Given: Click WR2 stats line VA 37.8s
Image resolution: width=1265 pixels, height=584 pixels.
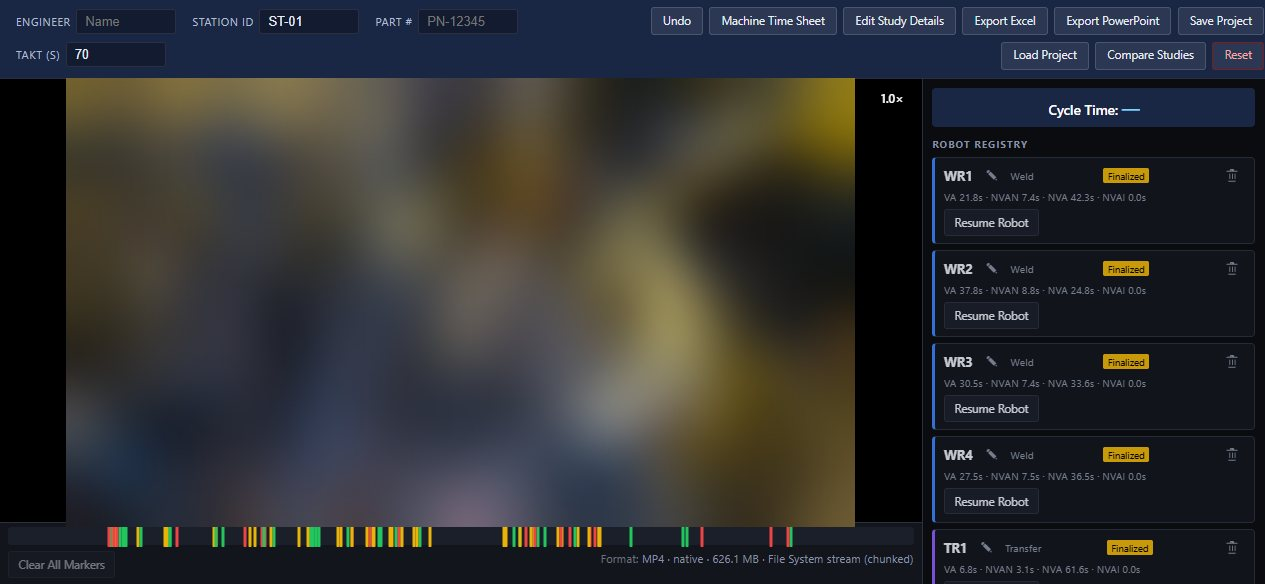Looking at the screenshot, I should pos(1045,291).
